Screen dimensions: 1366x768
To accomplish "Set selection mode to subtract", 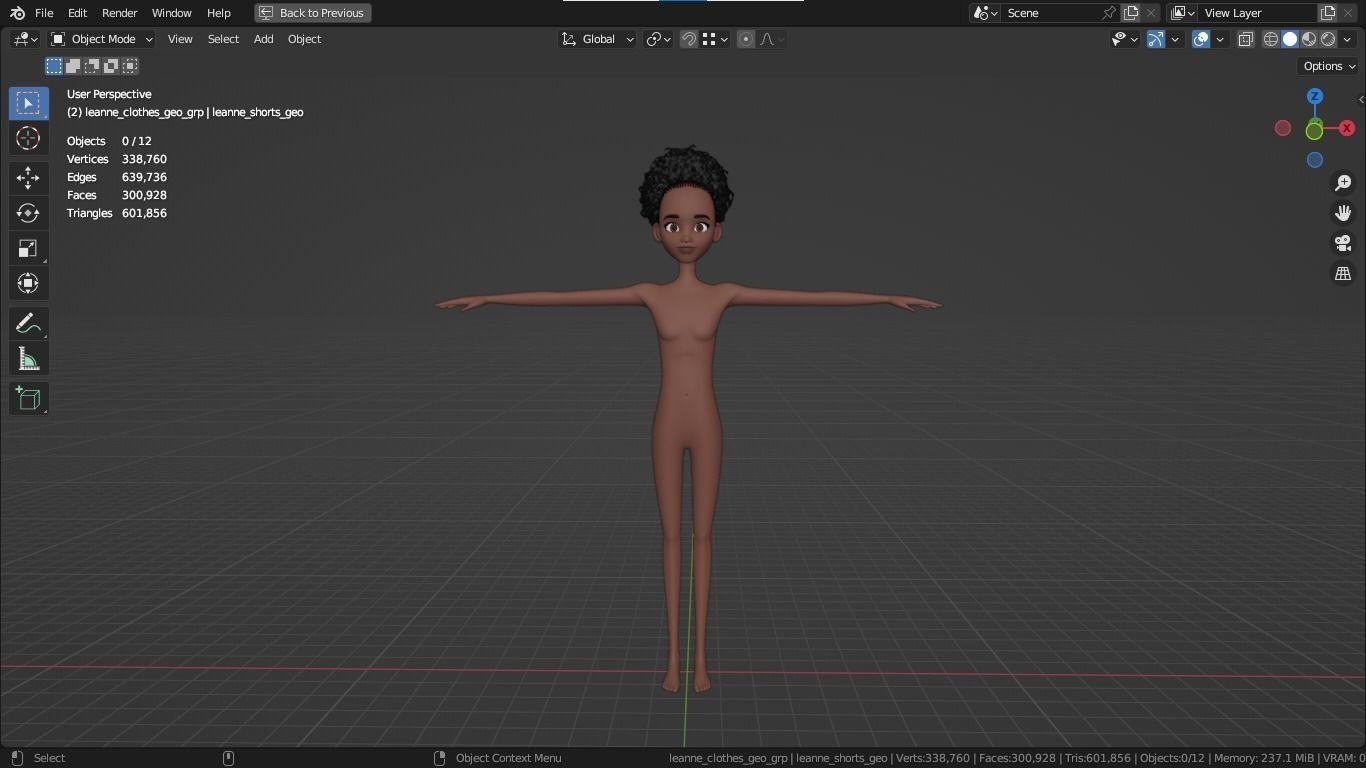I will 92,66.
